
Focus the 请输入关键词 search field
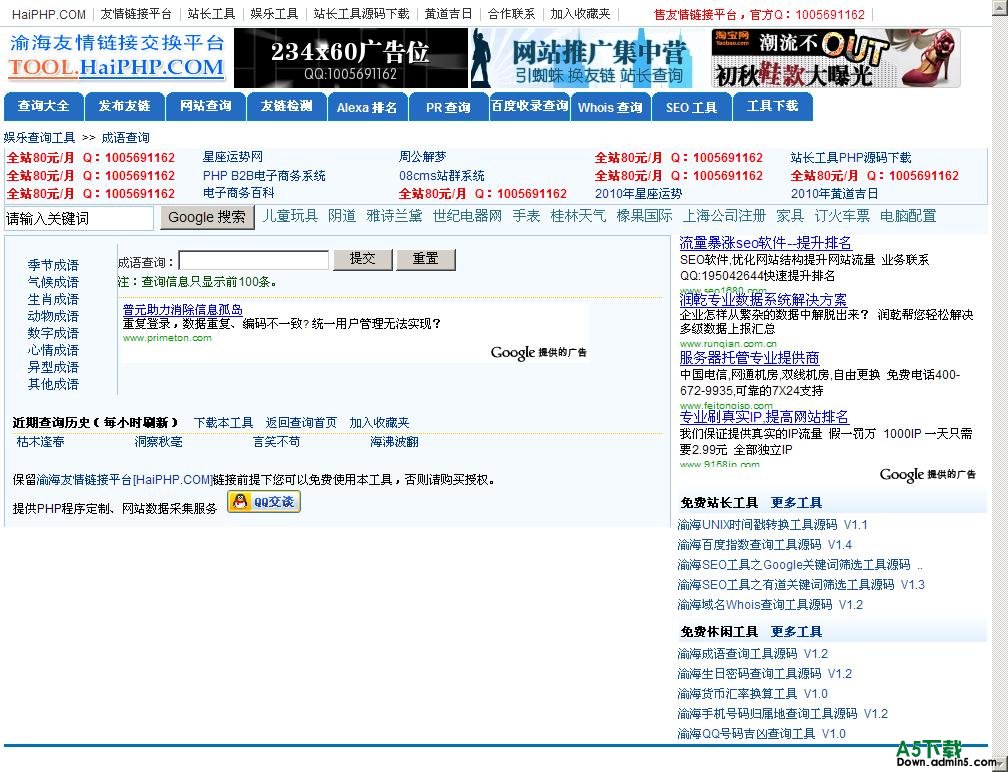pyautogui.click(x=79, y=219)
